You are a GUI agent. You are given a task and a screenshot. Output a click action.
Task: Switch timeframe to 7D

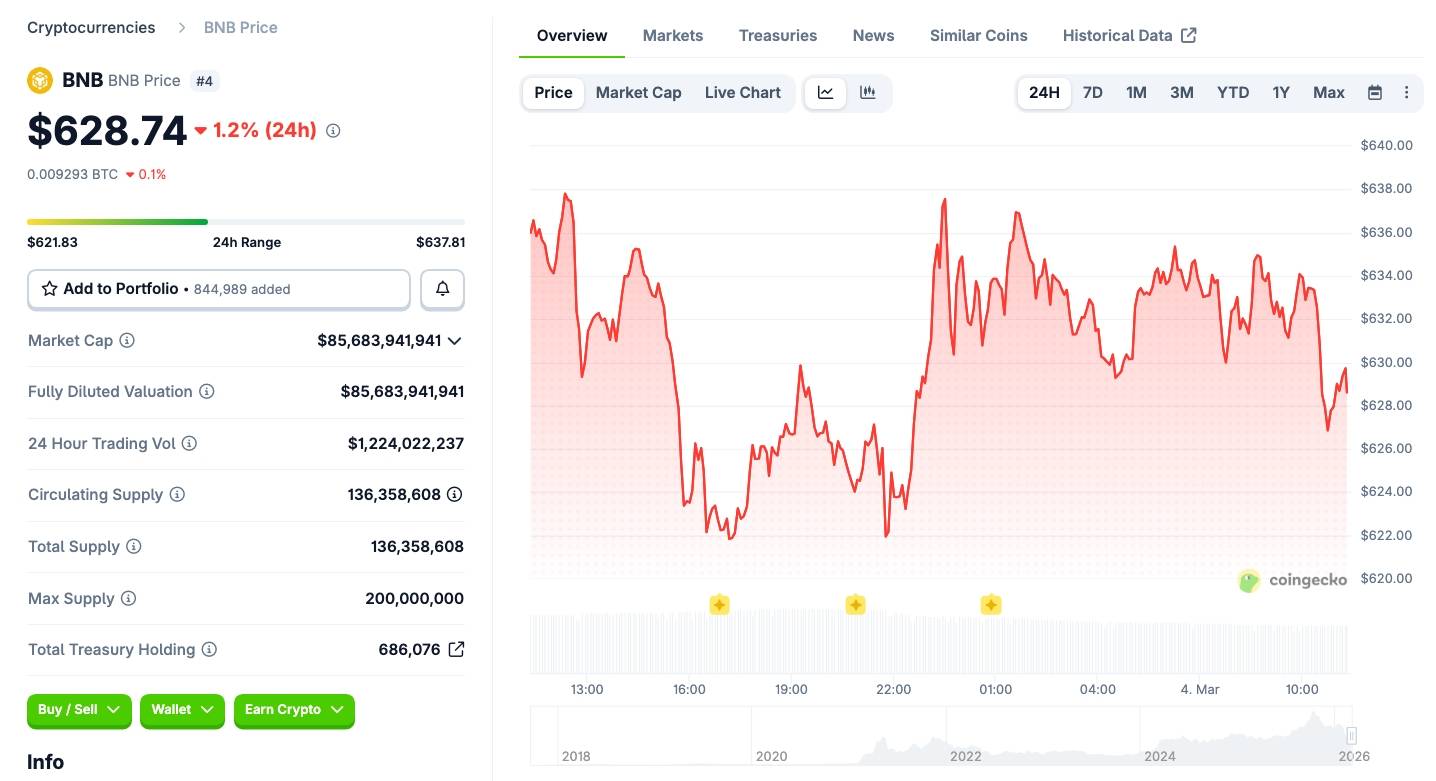1092,92
